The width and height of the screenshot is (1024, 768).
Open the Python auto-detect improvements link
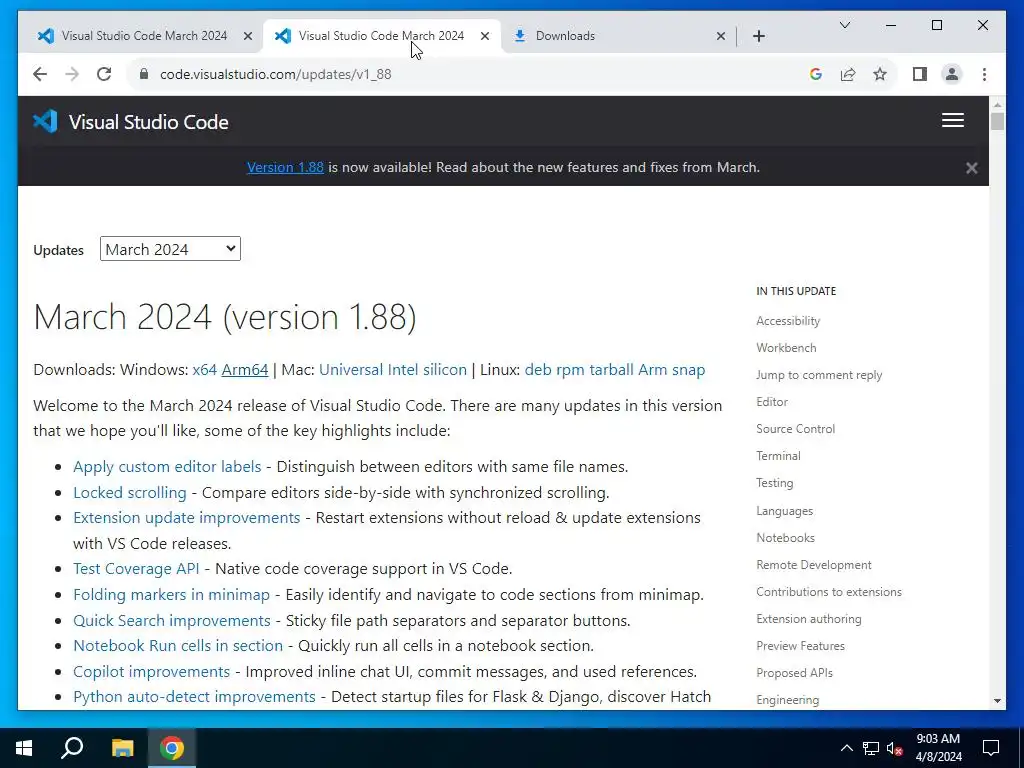pyautogui.click(x=194, y=697)
